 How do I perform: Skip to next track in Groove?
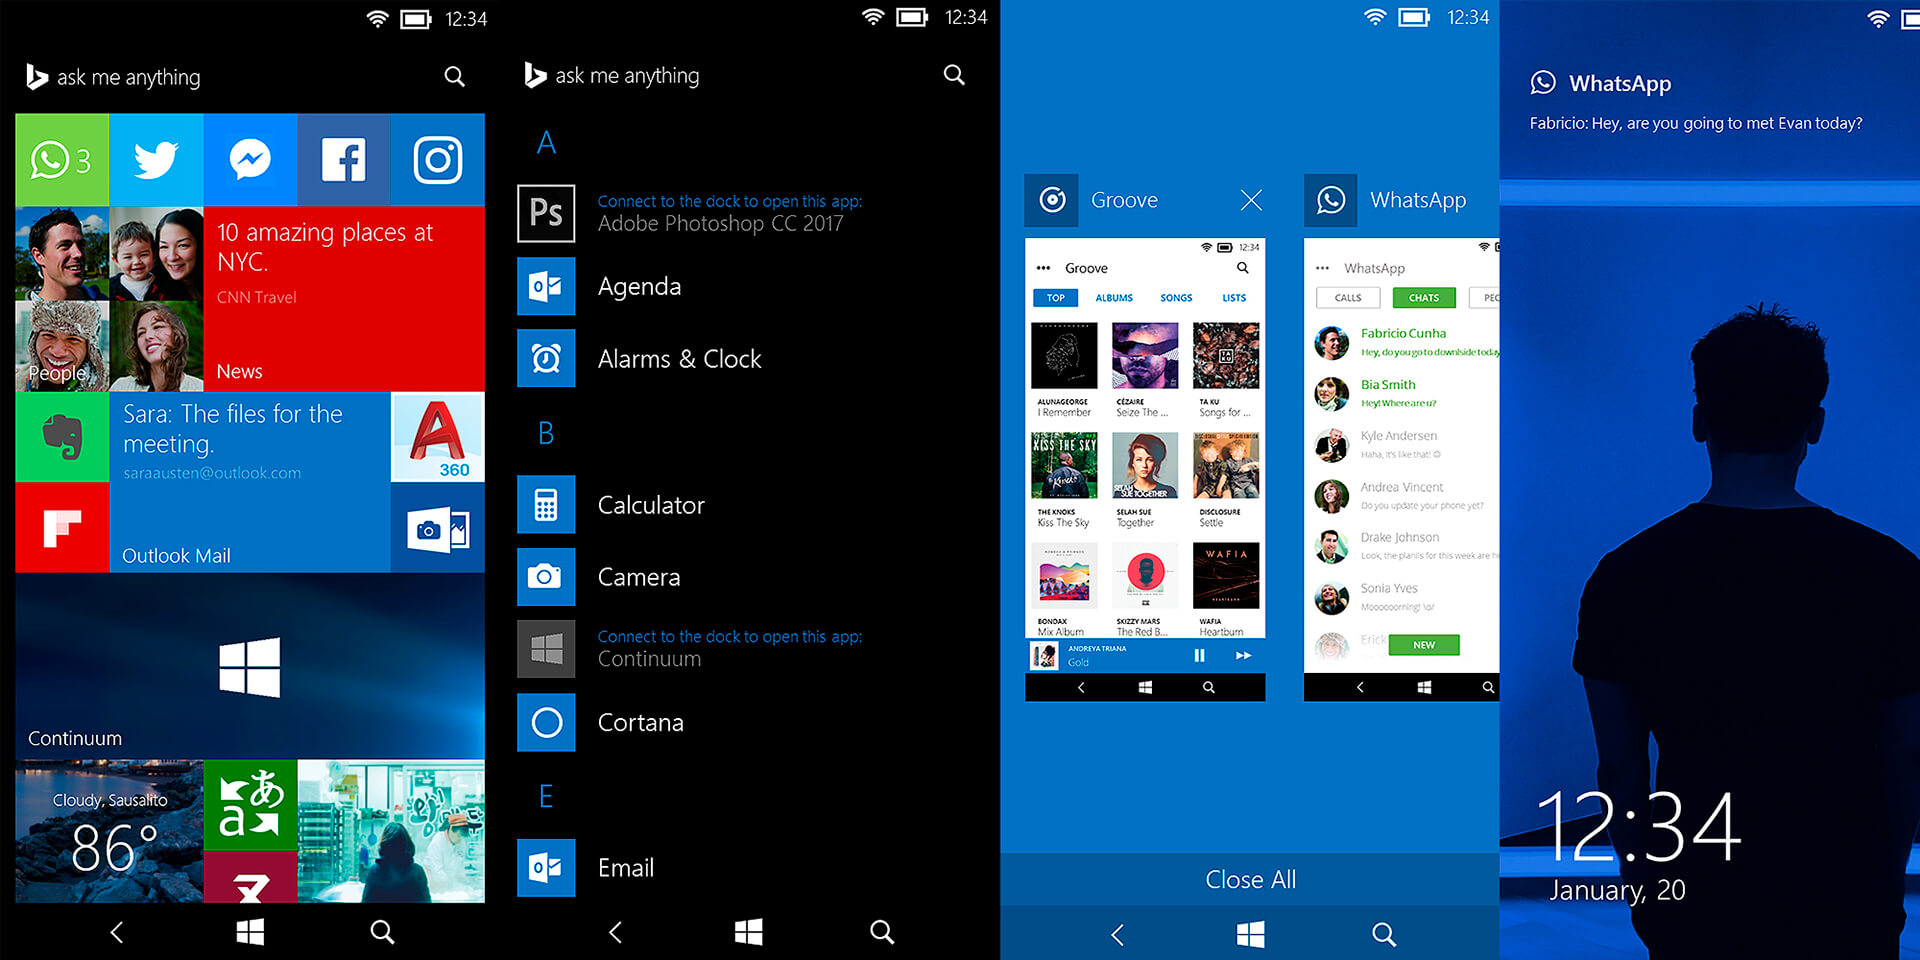pyautogui.click(x=1243, y=656)
